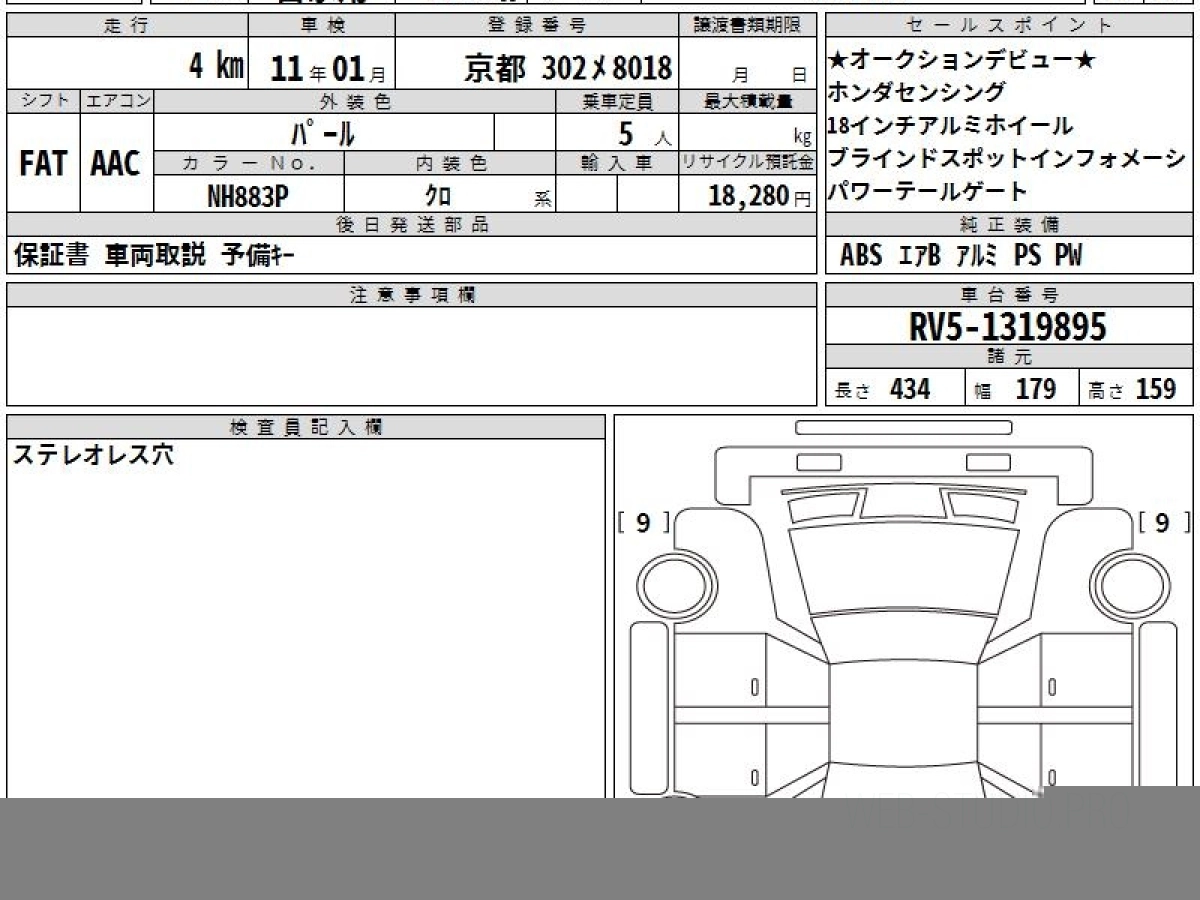Click the AAC air conditioner cell

tap(116, 164)
